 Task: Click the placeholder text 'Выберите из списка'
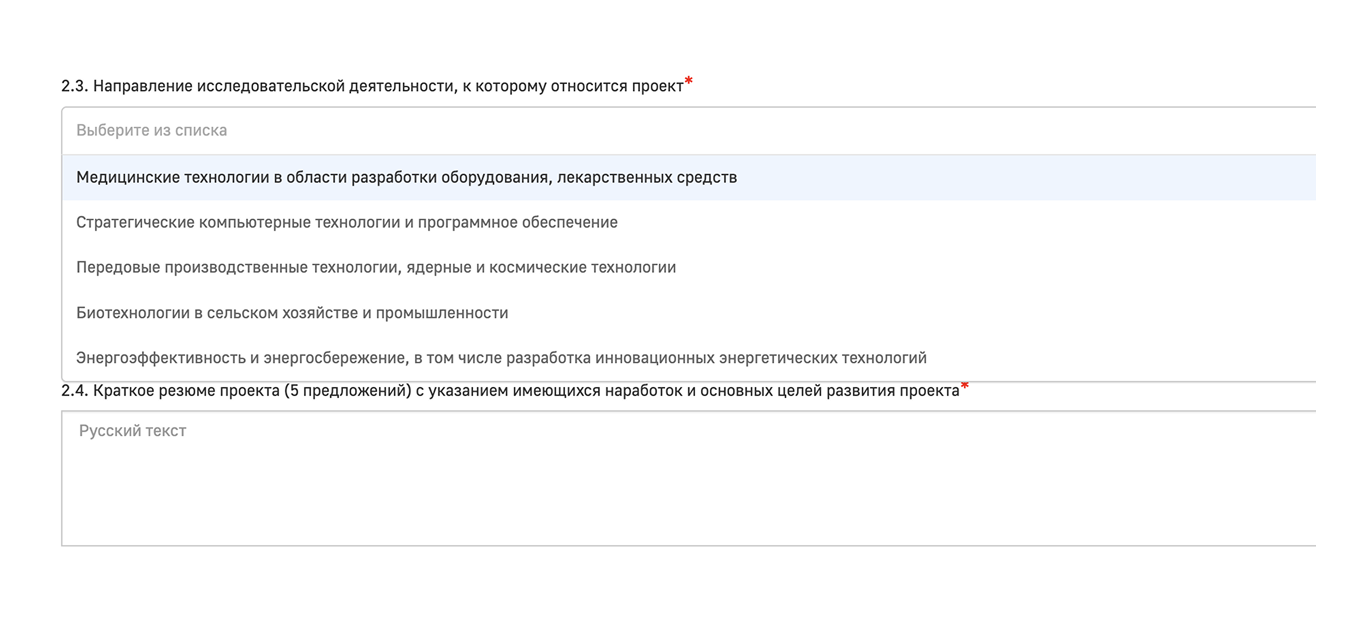pyautogui.click(x=150, y=130)
